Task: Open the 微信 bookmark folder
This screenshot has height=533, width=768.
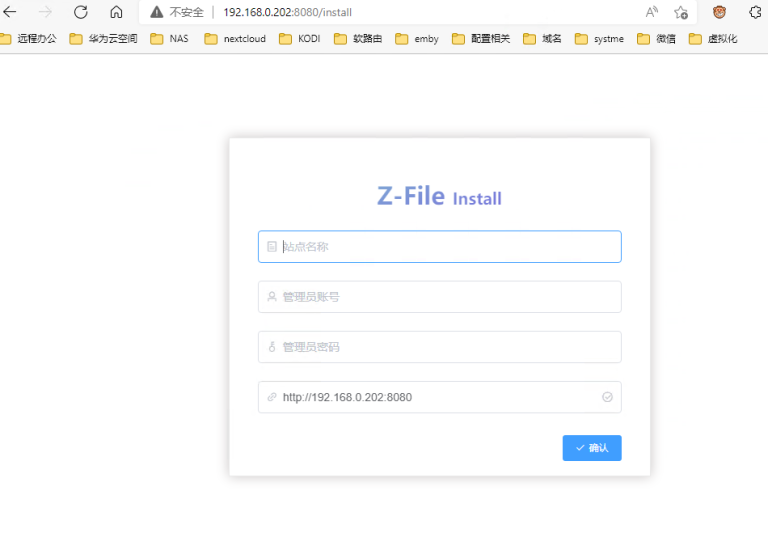Action: click(x=656, y=39)
